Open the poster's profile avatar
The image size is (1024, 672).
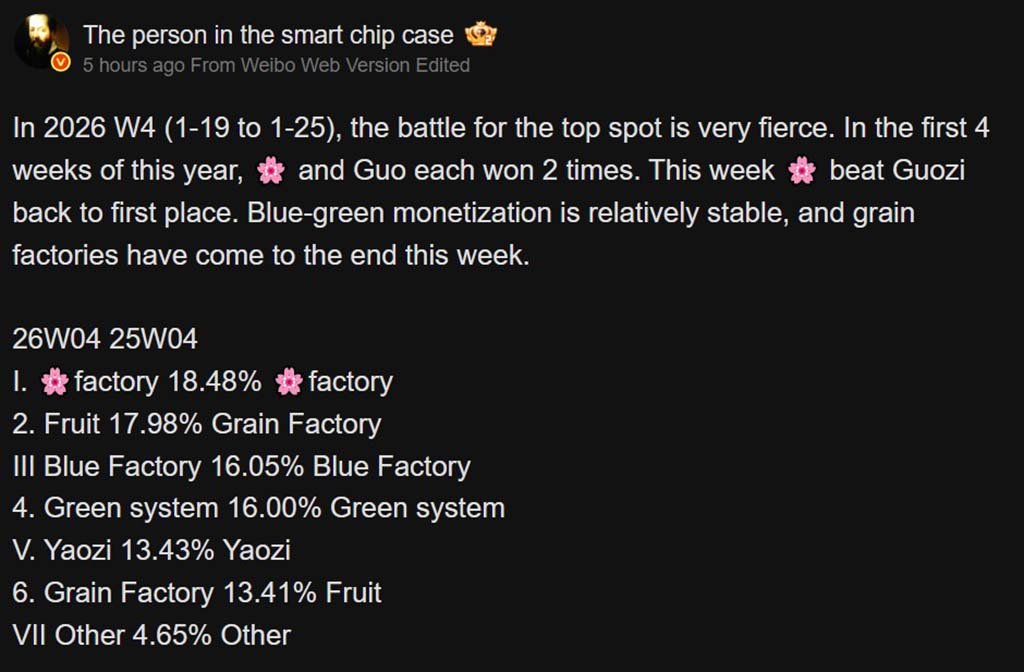tap(40, 40)
